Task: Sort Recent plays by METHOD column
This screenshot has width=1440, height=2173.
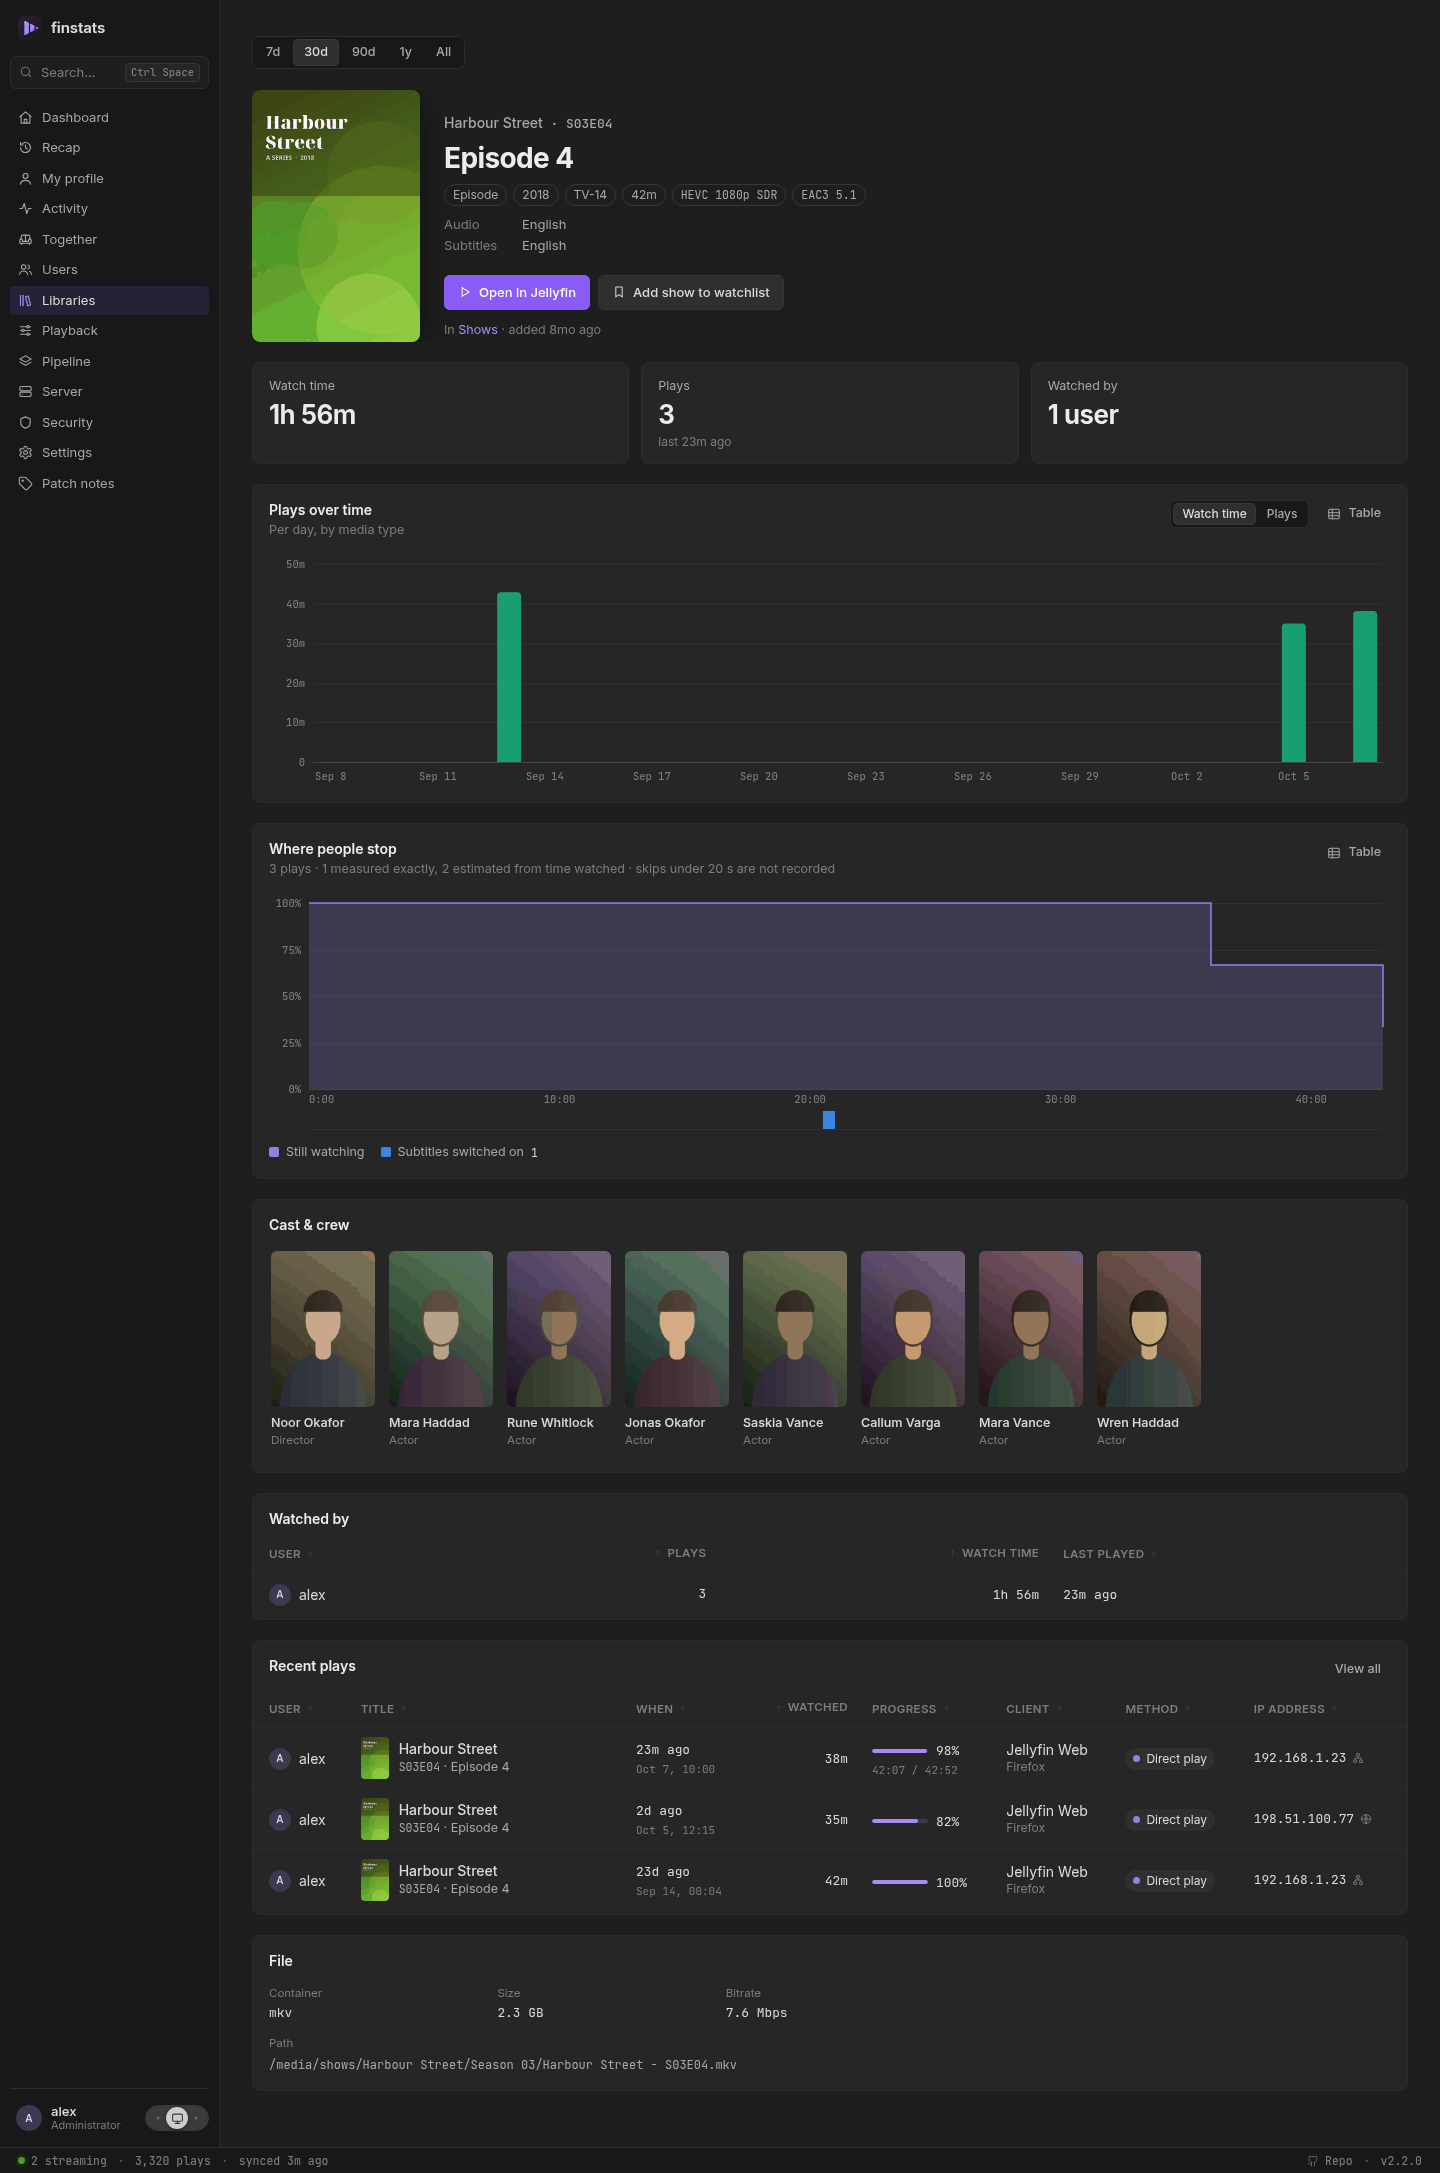Action: click(x=1157, y=1709)
